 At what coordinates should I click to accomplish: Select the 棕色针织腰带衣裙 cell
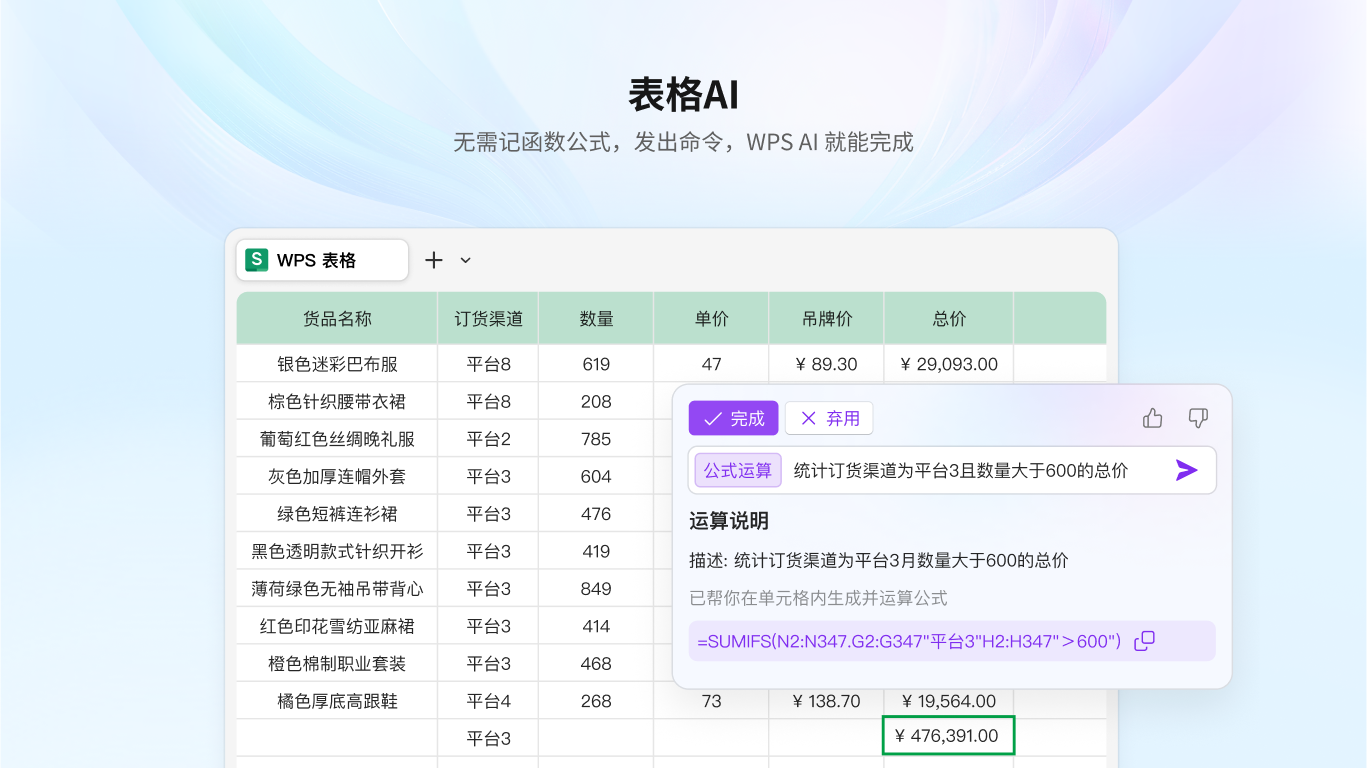click(337, 401)
